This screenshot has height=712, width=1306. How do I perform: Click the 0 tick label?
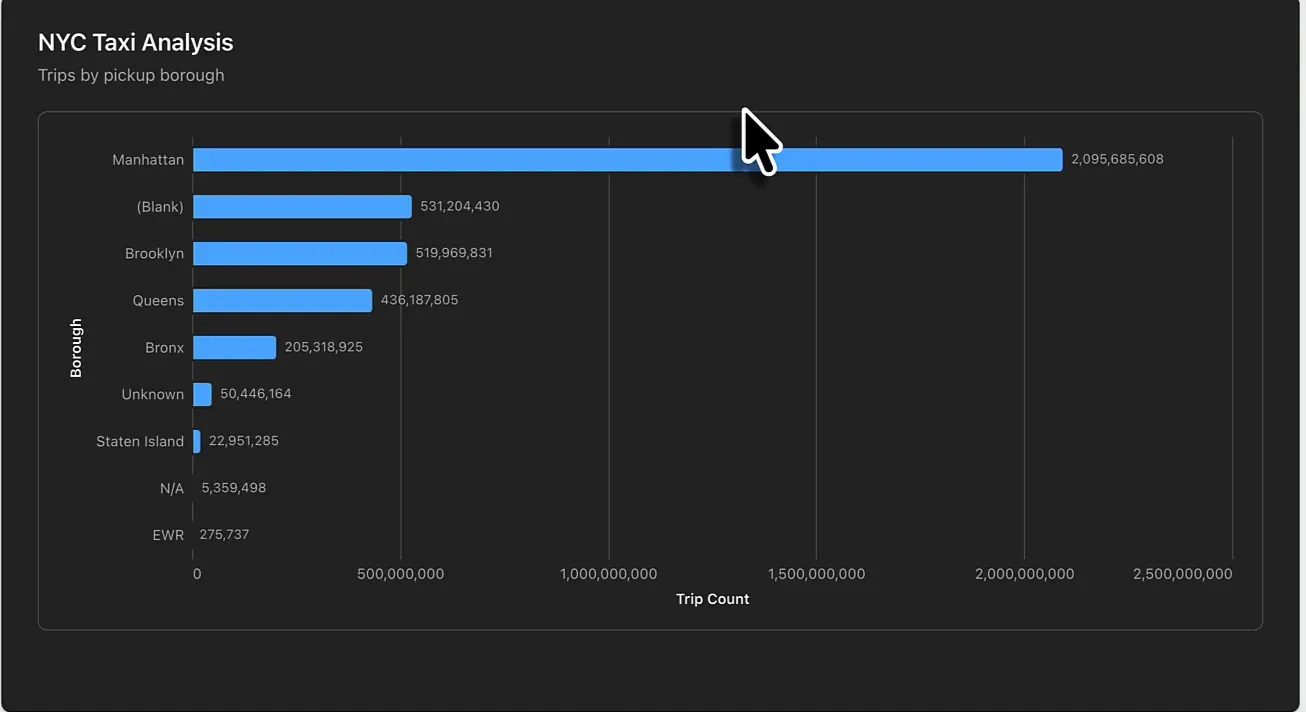(x=197, y=574)
